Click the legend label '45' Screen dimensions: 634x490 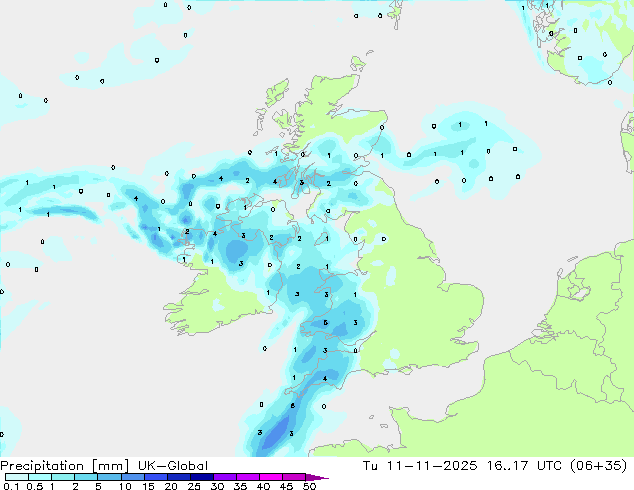click(x=286, y=486)
